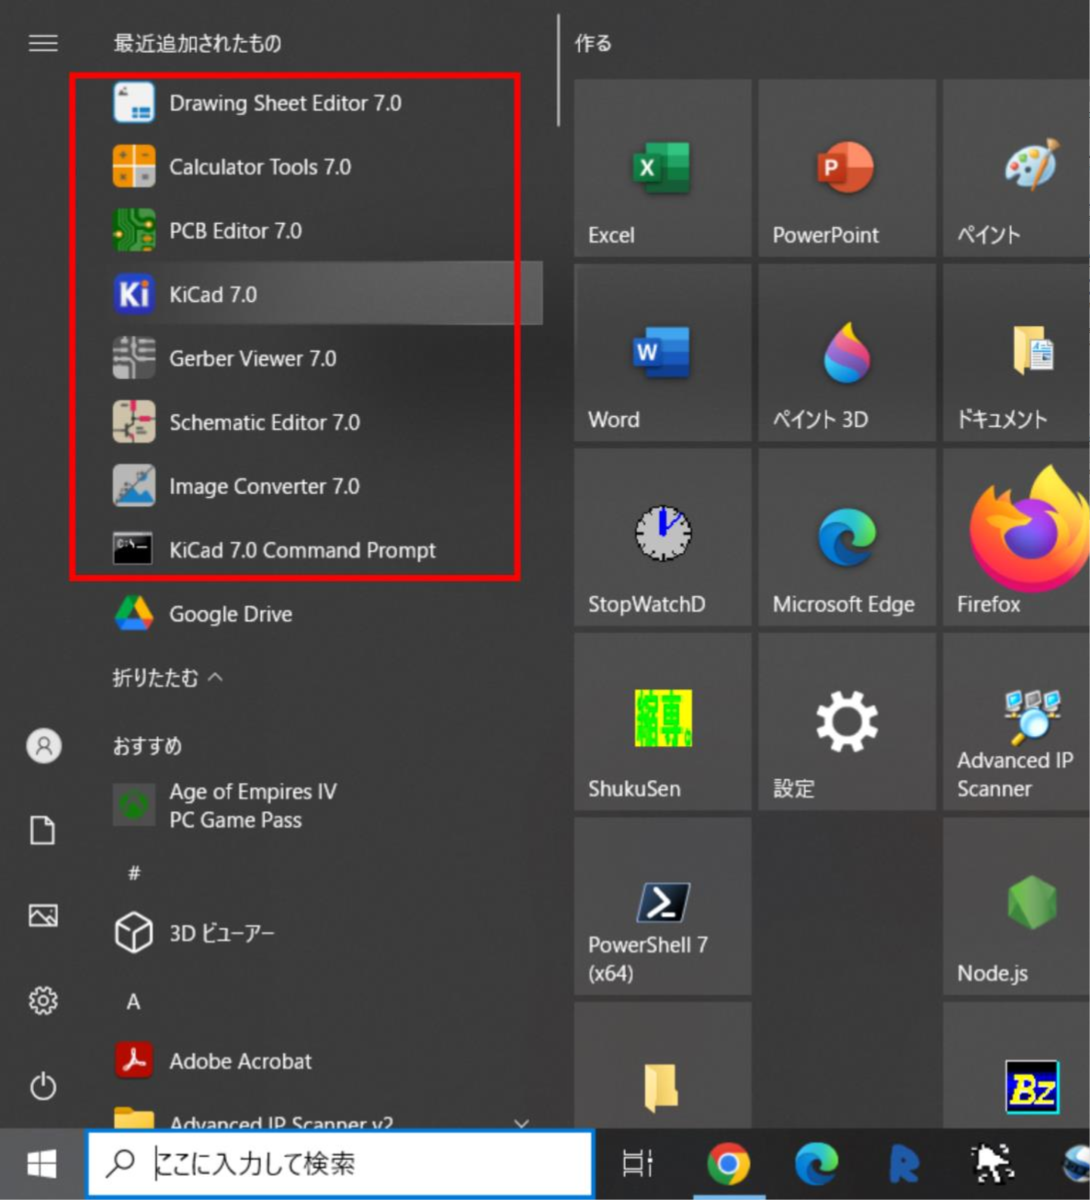Viewport: 1090px width, 1200px height.
Task: Open the Power options icon
Action: 43,1086
